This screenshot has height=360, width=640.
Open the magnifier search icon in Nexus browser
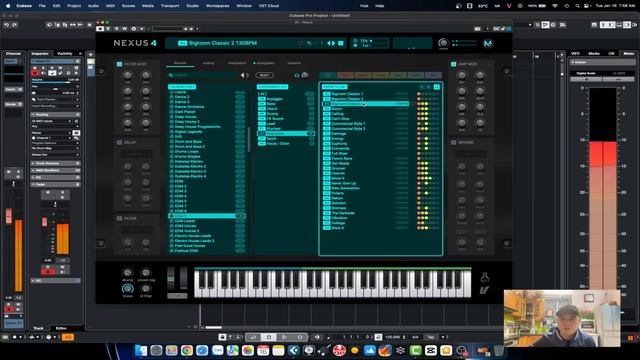click(x=171, y=75)
